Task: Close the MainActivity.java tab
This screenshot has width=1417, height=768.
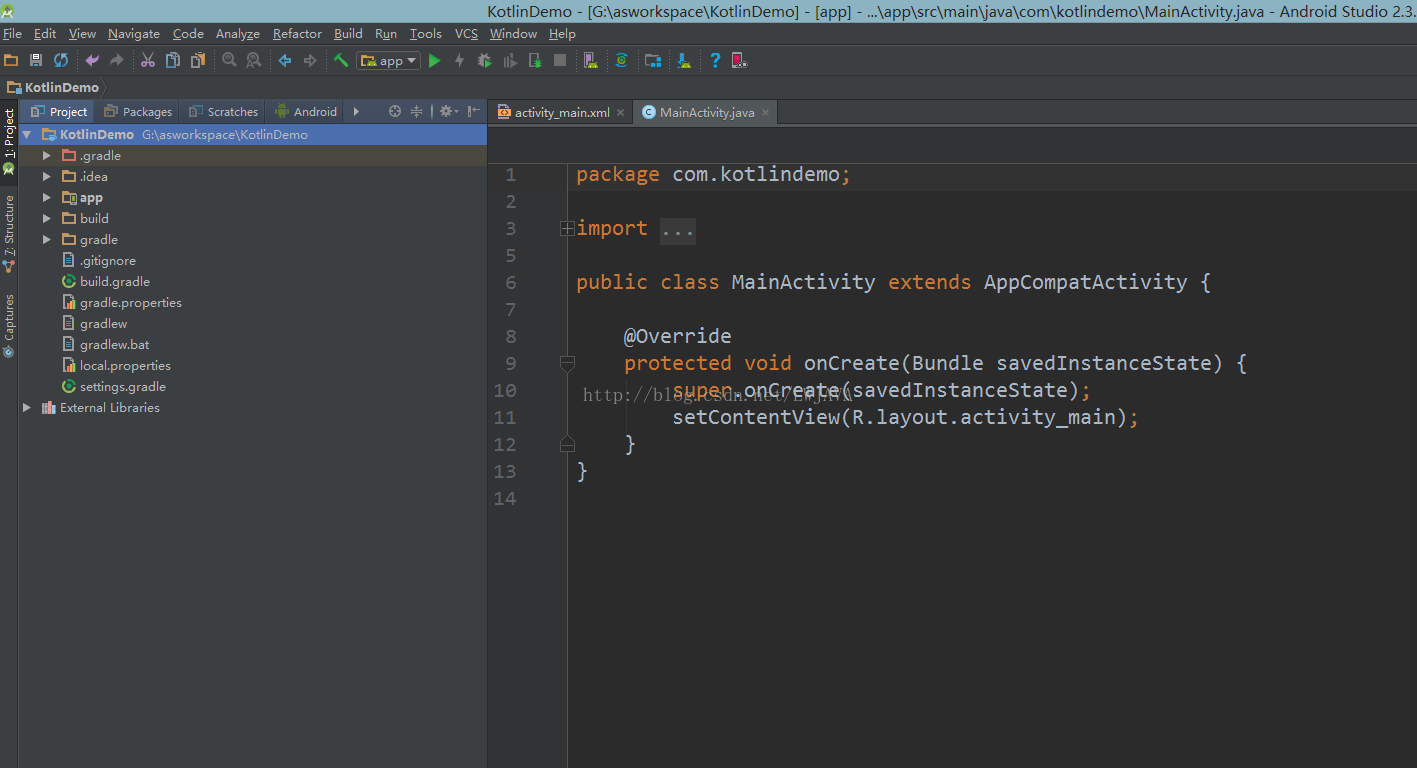Action: click(x=766, y=113)
